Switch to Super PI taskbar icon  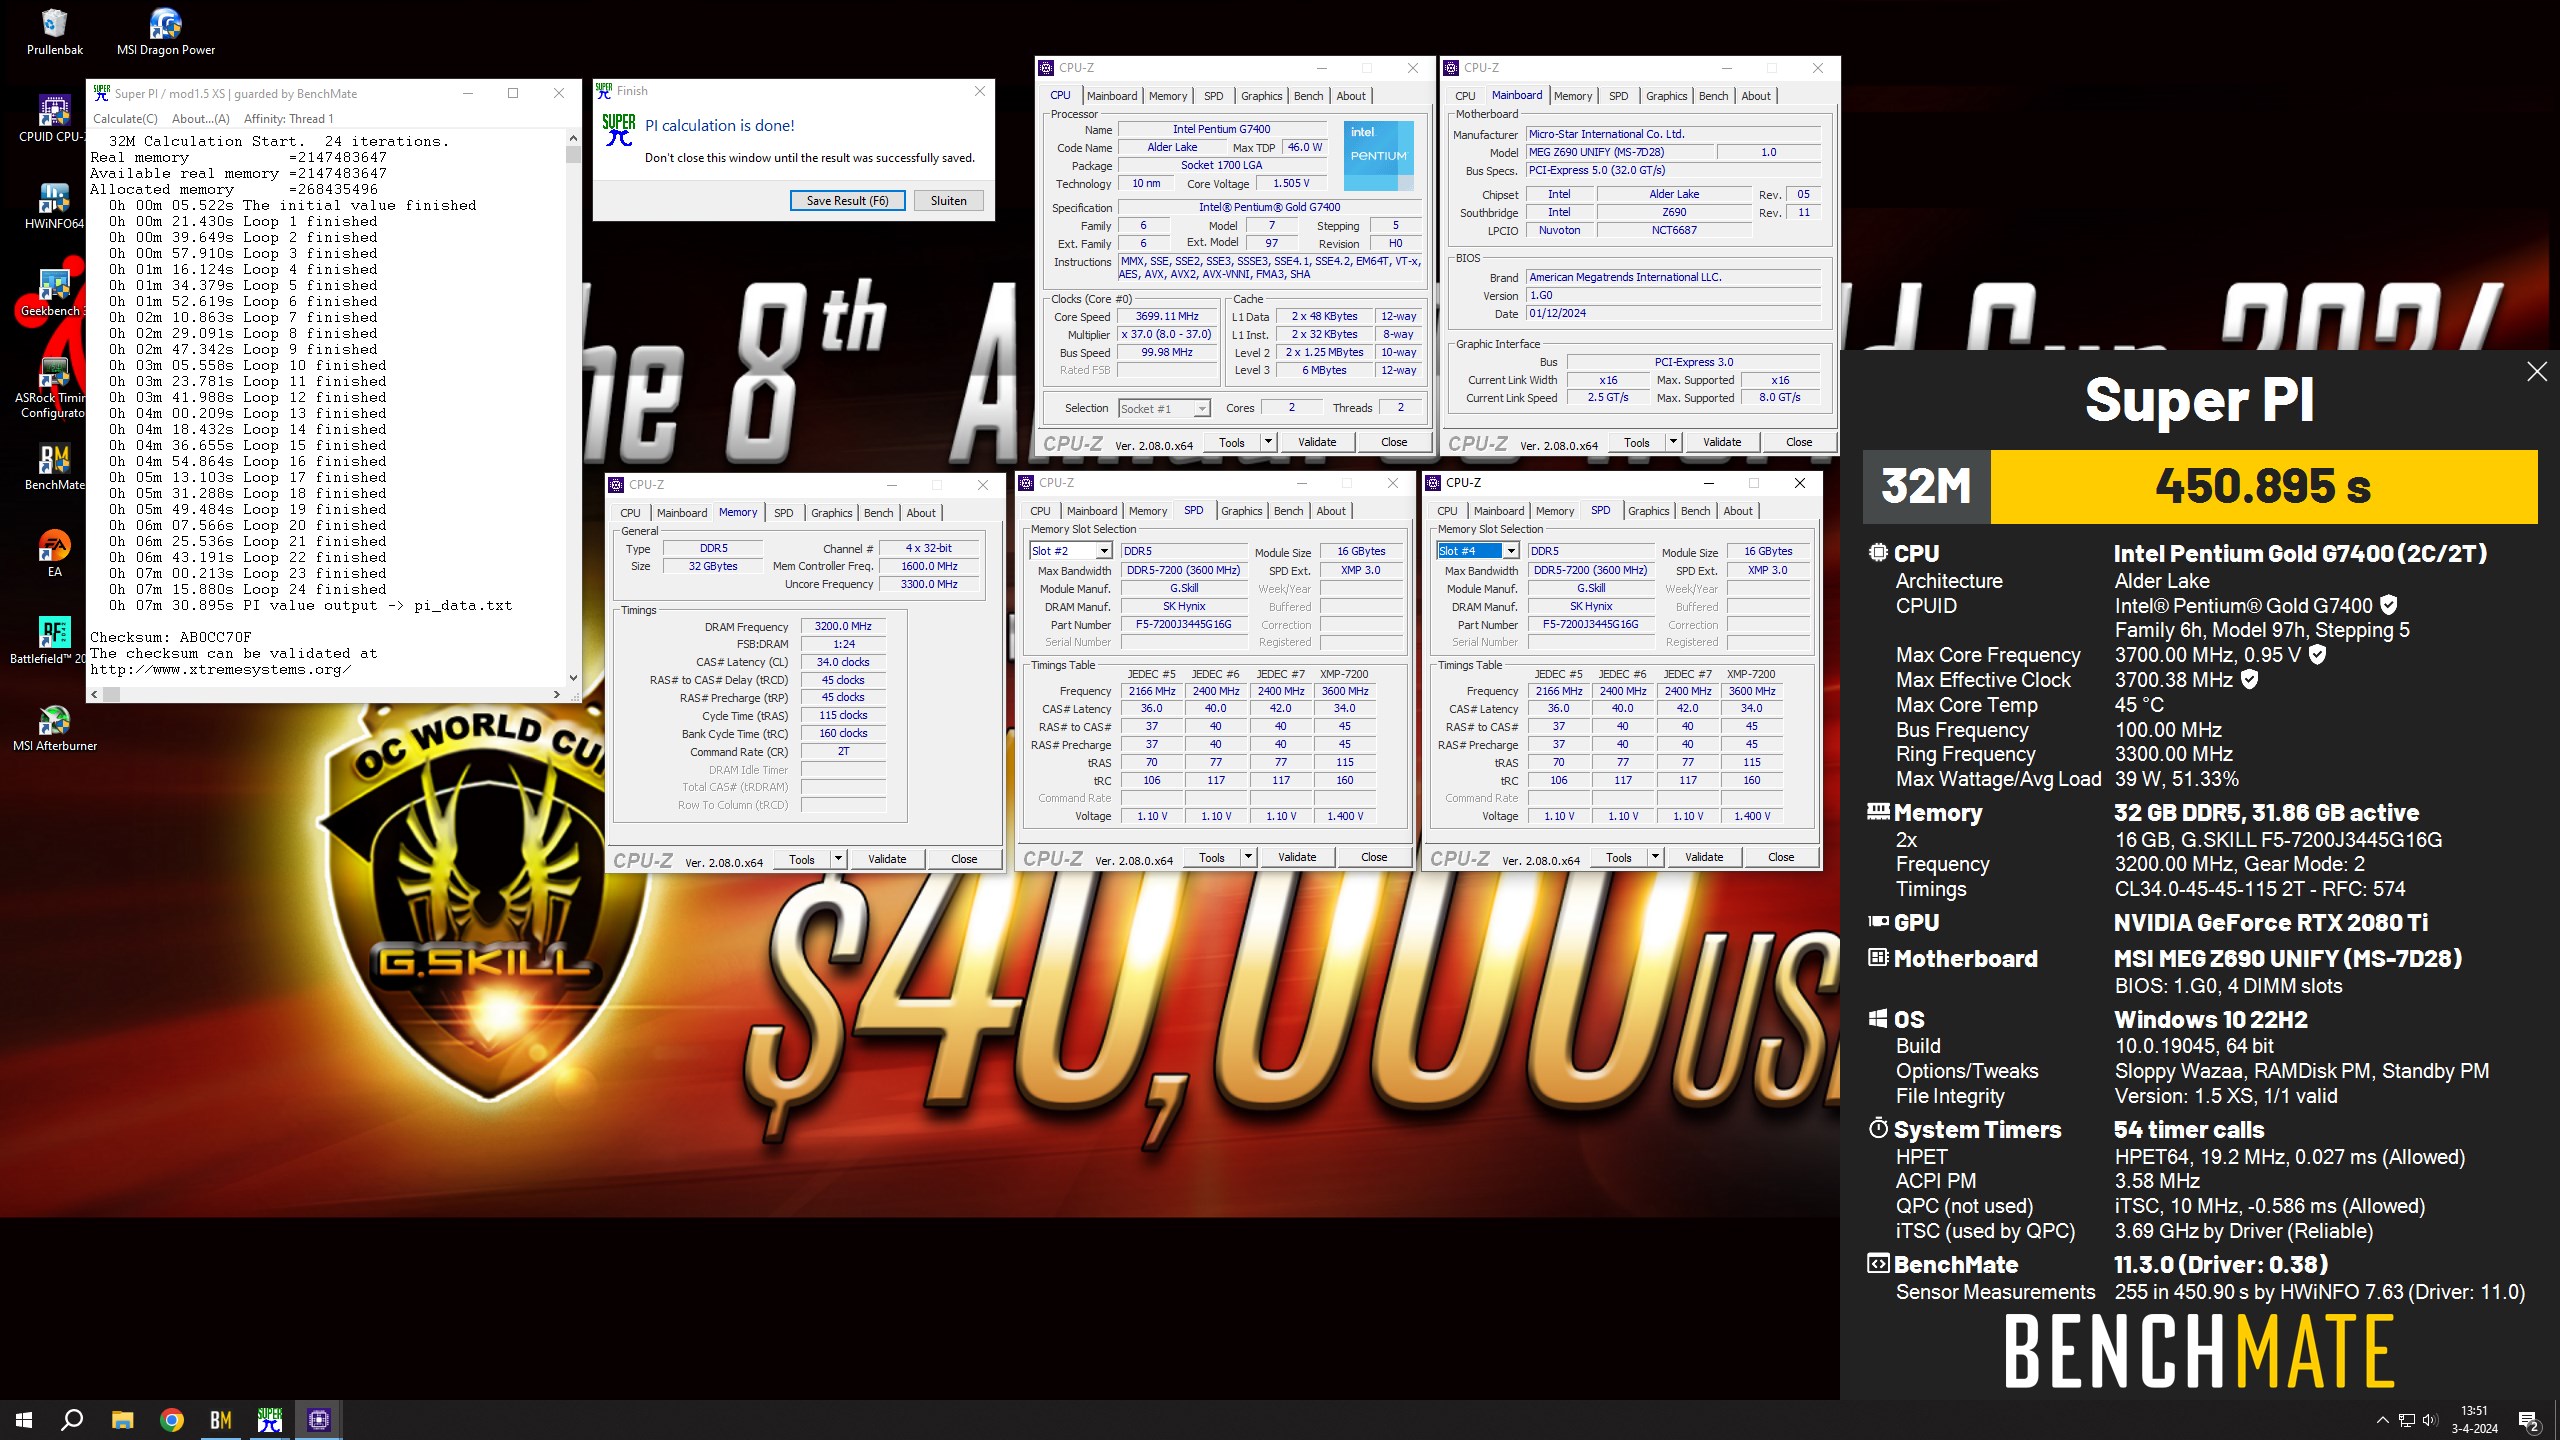click(x=270, y=1420)
